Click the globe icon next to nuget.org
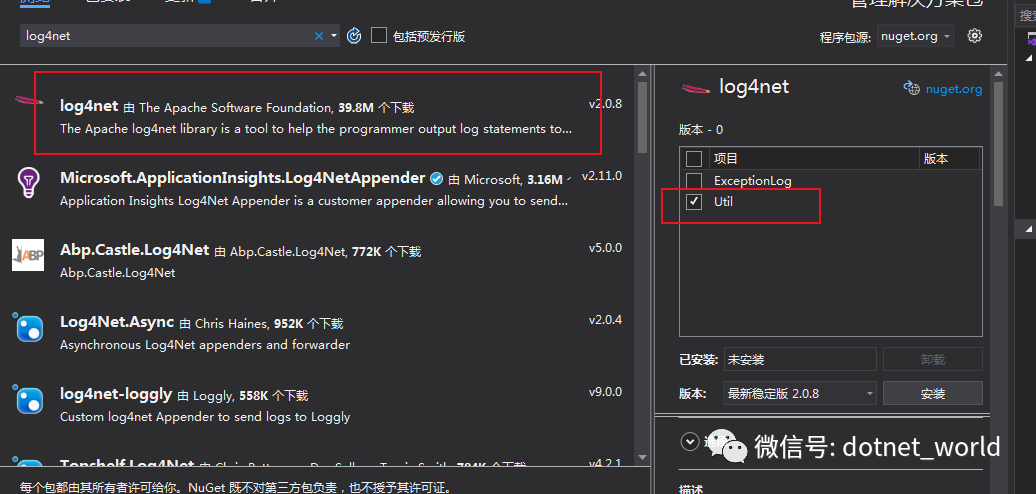Screen dimensions: 1036x494 click(x=911, y=88)
